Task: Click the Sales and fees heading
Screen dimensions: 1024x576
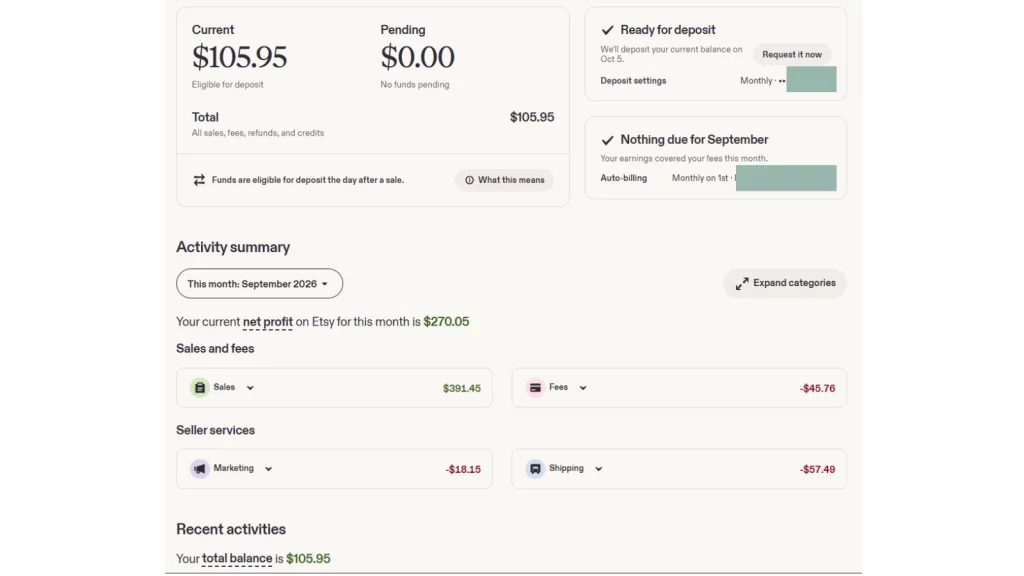Action: click(x=215, y=349)
